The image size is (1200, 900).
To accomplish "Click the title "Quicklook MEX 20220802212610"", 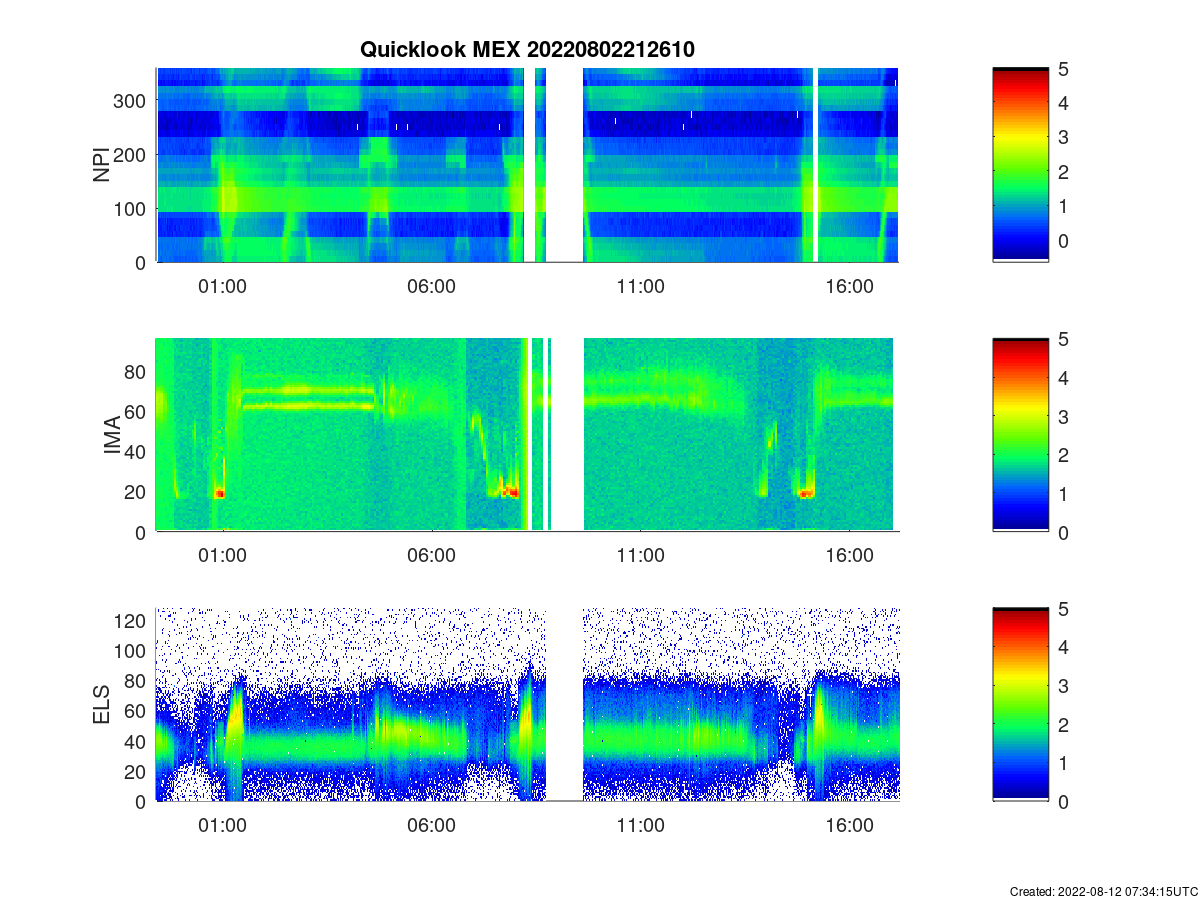I will pos(527,49).
